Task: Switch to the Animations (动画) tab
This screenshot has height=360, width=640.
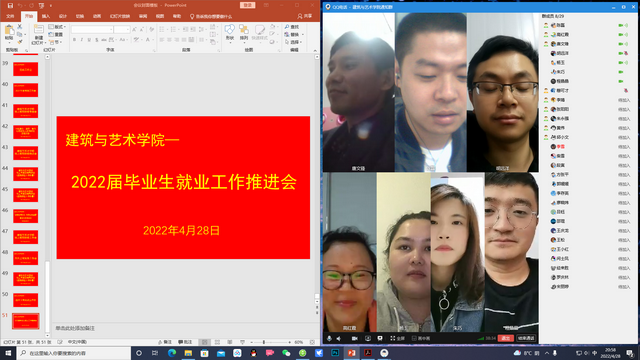Action: (x=97, y=16)
